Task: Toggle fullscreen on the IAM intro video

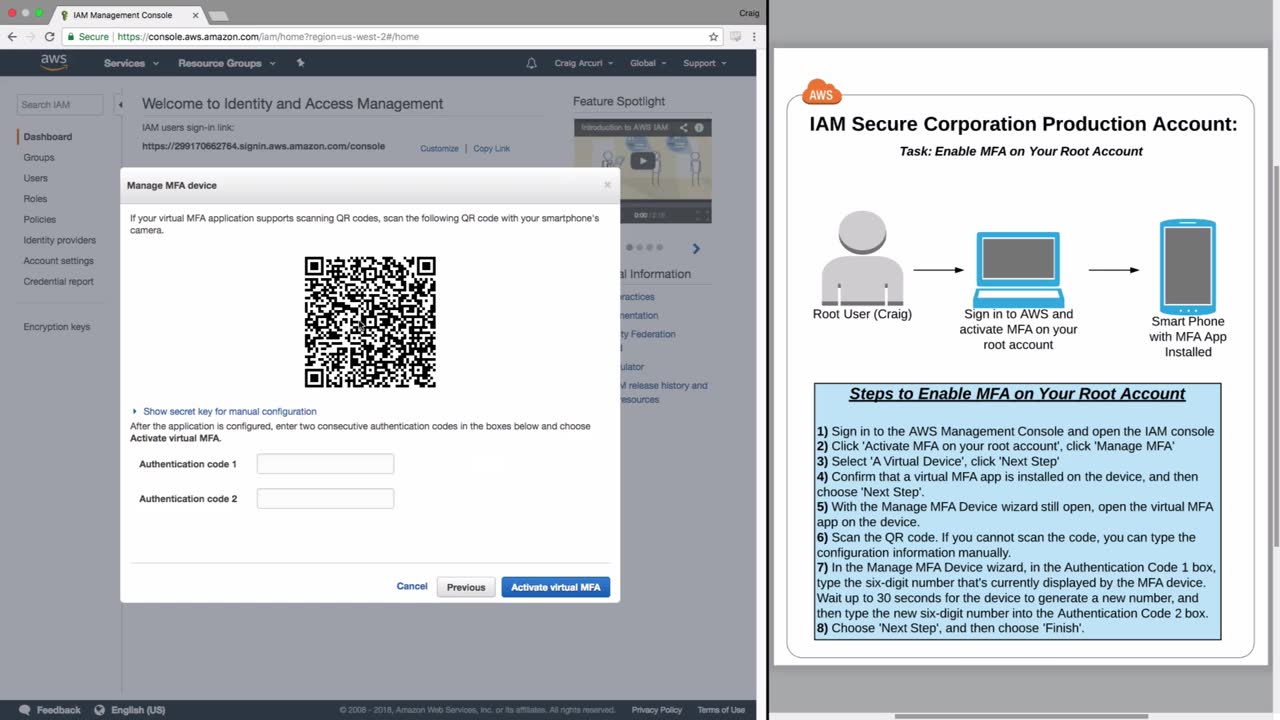Action: 702,214
